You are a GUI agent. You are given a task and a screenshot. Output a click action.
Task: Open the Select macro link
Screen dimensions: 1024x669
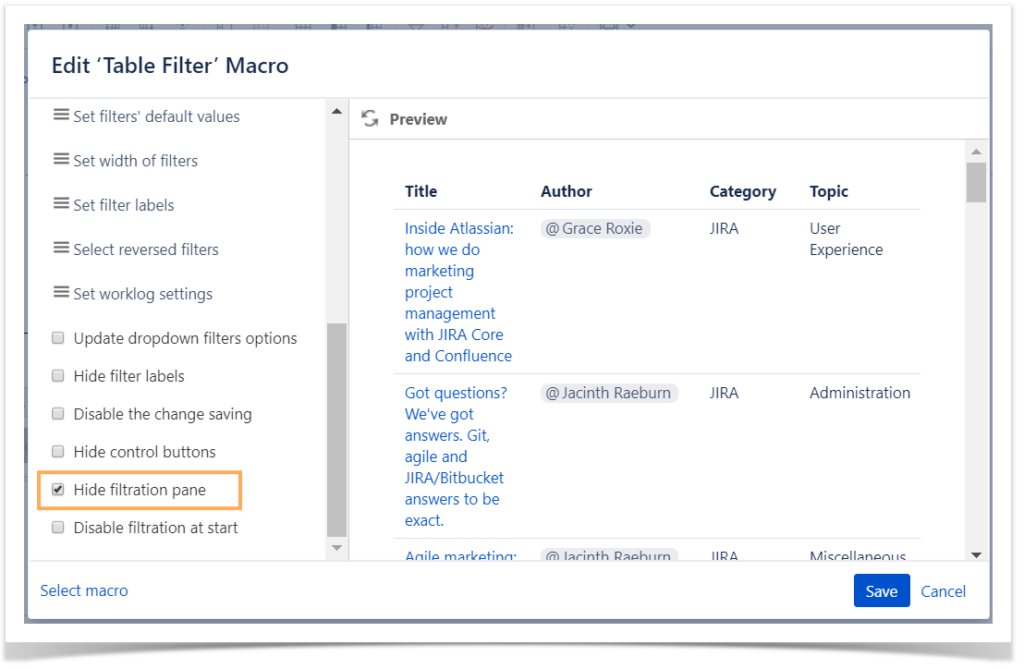84,590
